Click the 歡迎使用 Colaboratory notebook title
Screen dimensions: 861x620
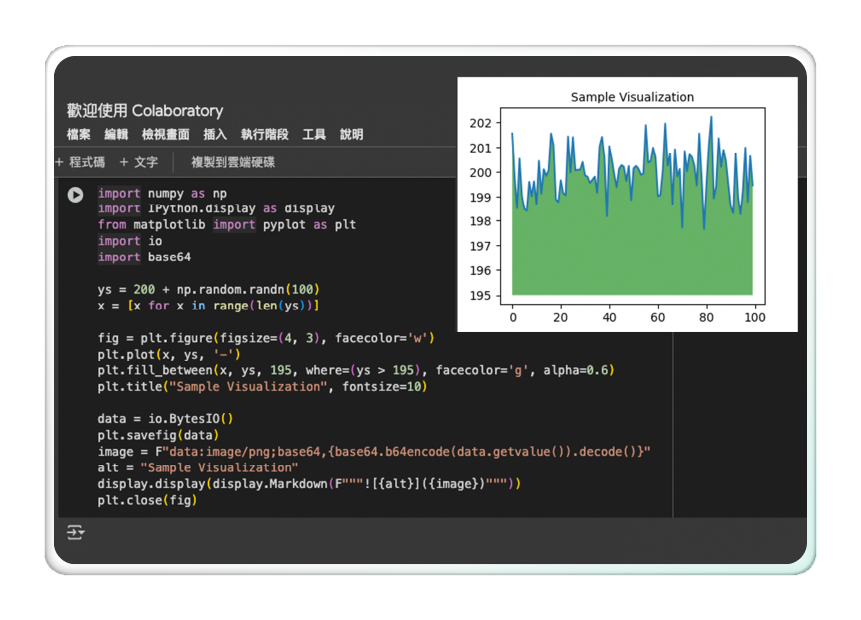coord(145,111)
